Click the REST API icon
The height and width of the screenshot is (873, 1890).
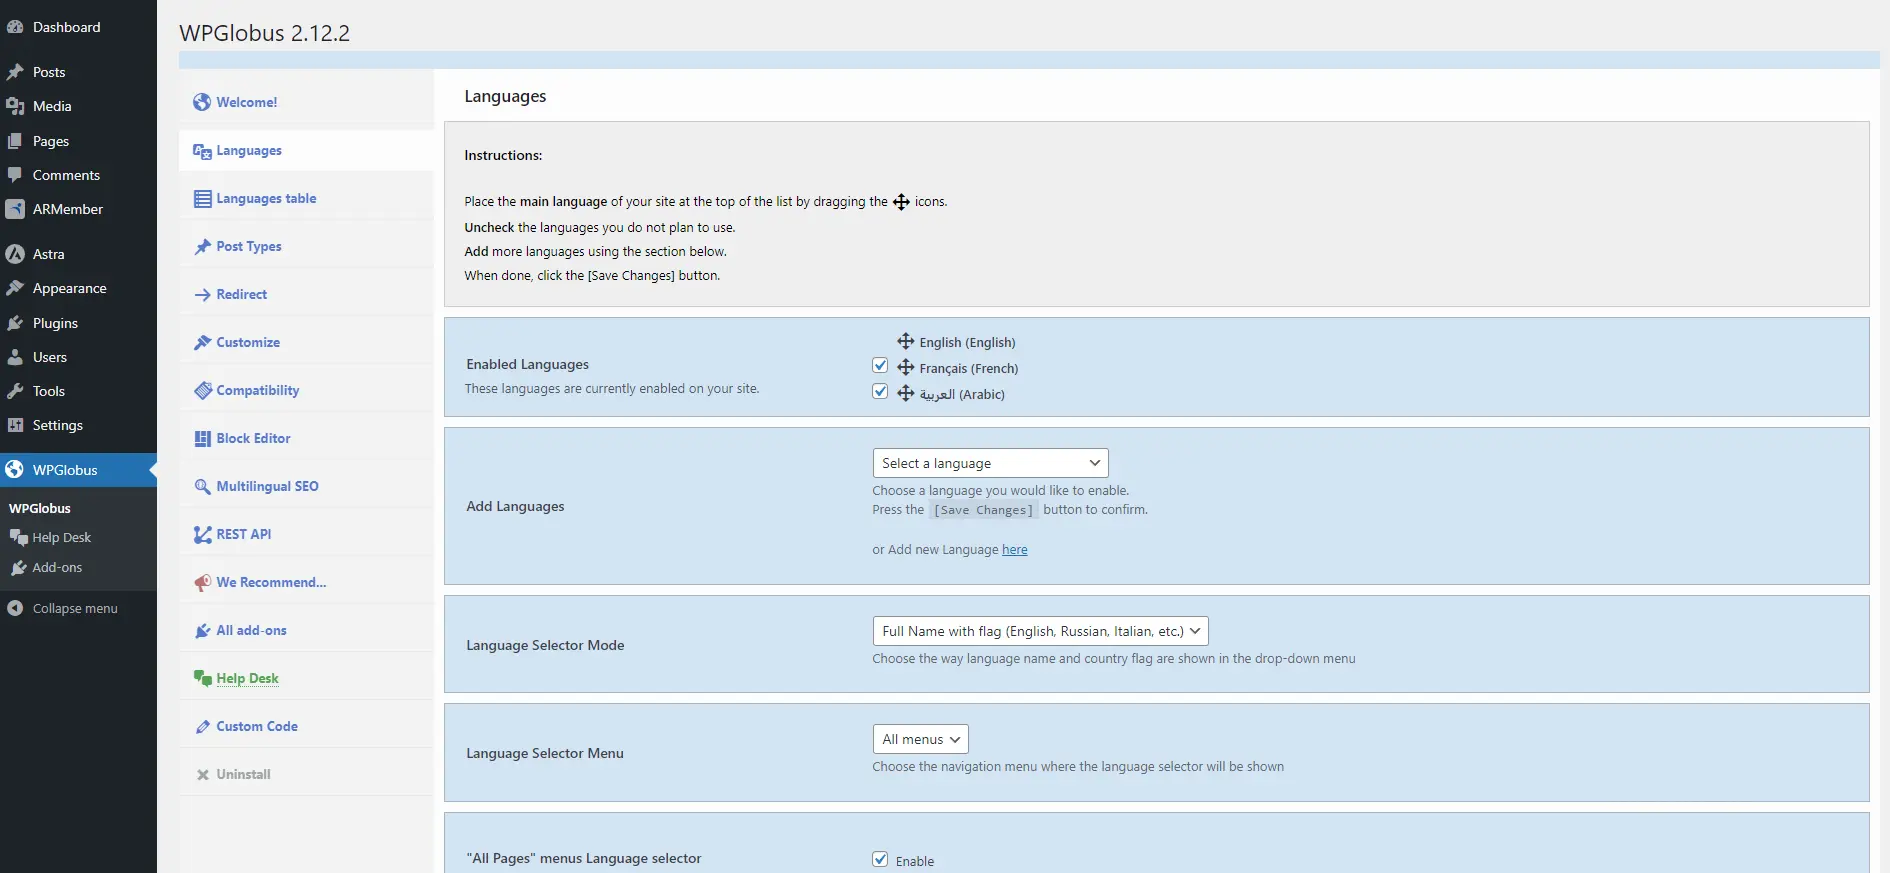(x=202, y=534)
